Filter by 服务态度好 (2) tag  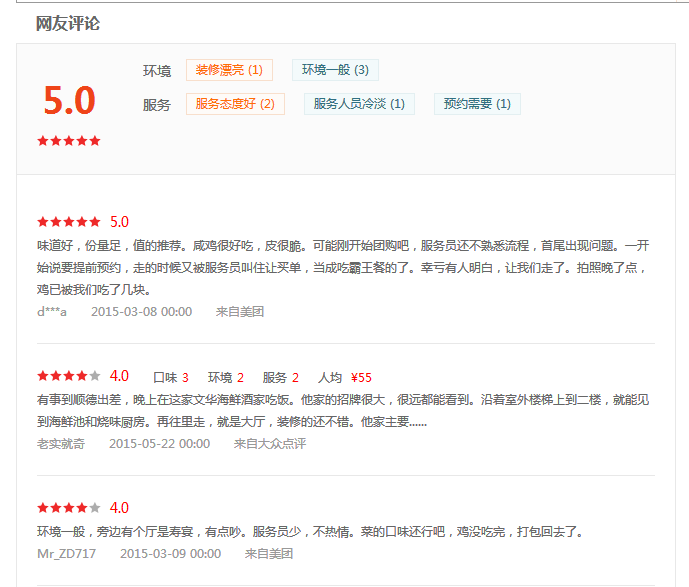click(x=235, y=104)
